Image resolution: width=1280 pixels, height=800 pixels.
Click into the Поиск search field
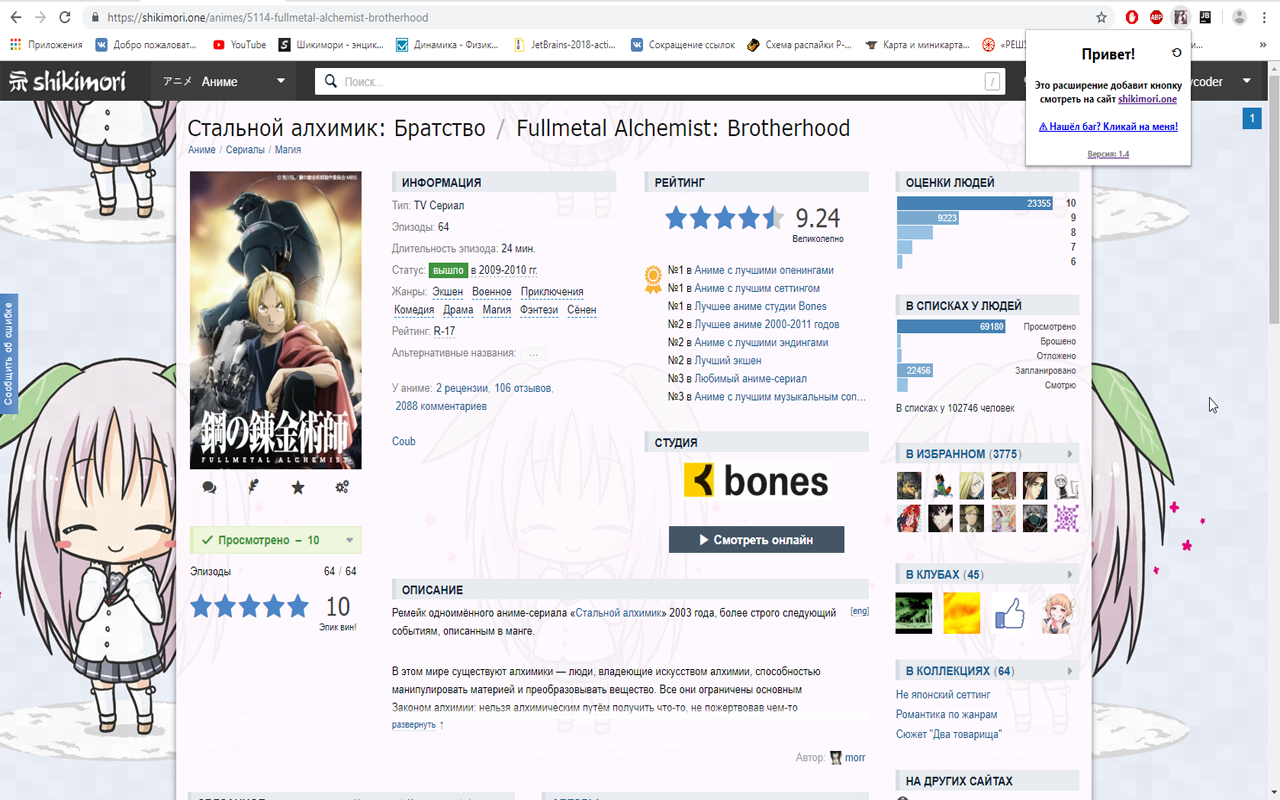[660, 82]
